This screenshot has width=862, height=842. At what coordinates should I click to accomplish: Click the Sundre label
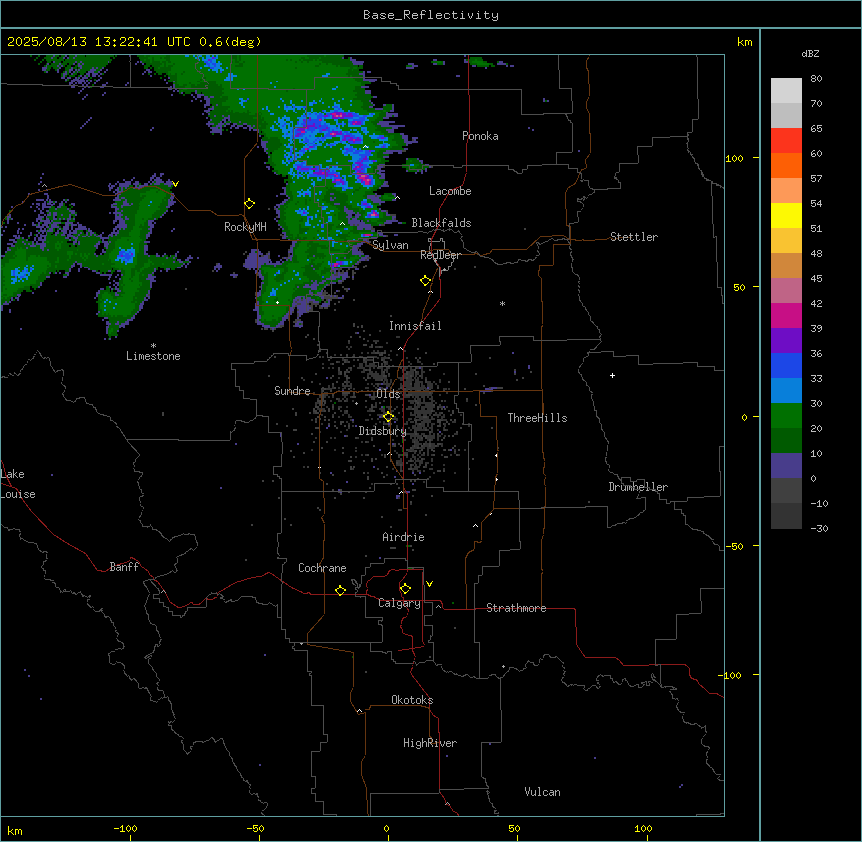[292, 391]
